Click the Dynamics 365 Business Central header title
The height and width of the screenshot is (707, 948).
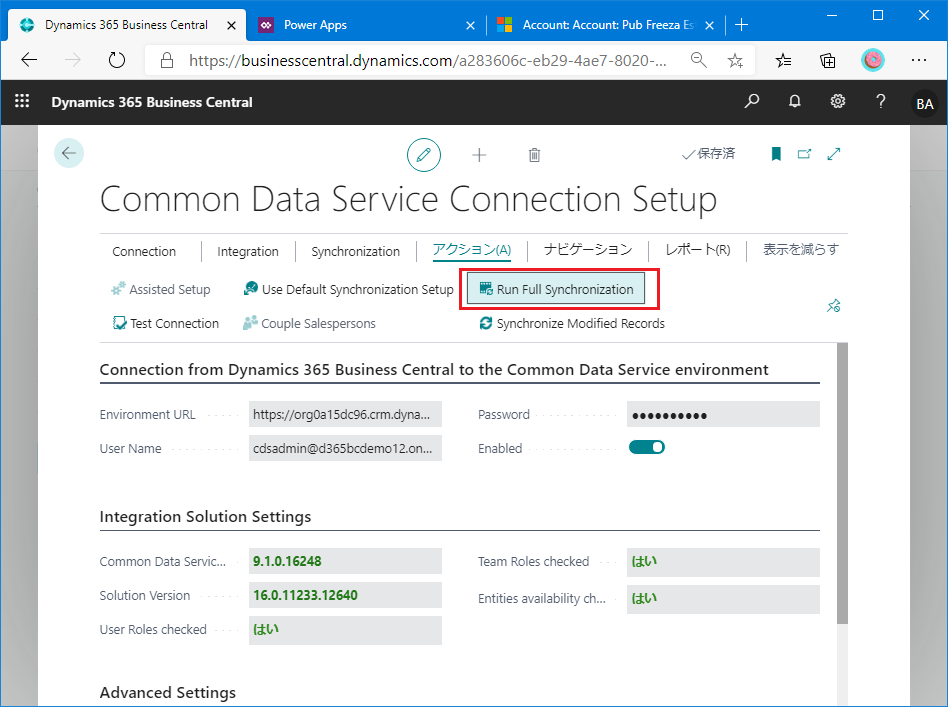pyautogui.click(x=152, y=102)
